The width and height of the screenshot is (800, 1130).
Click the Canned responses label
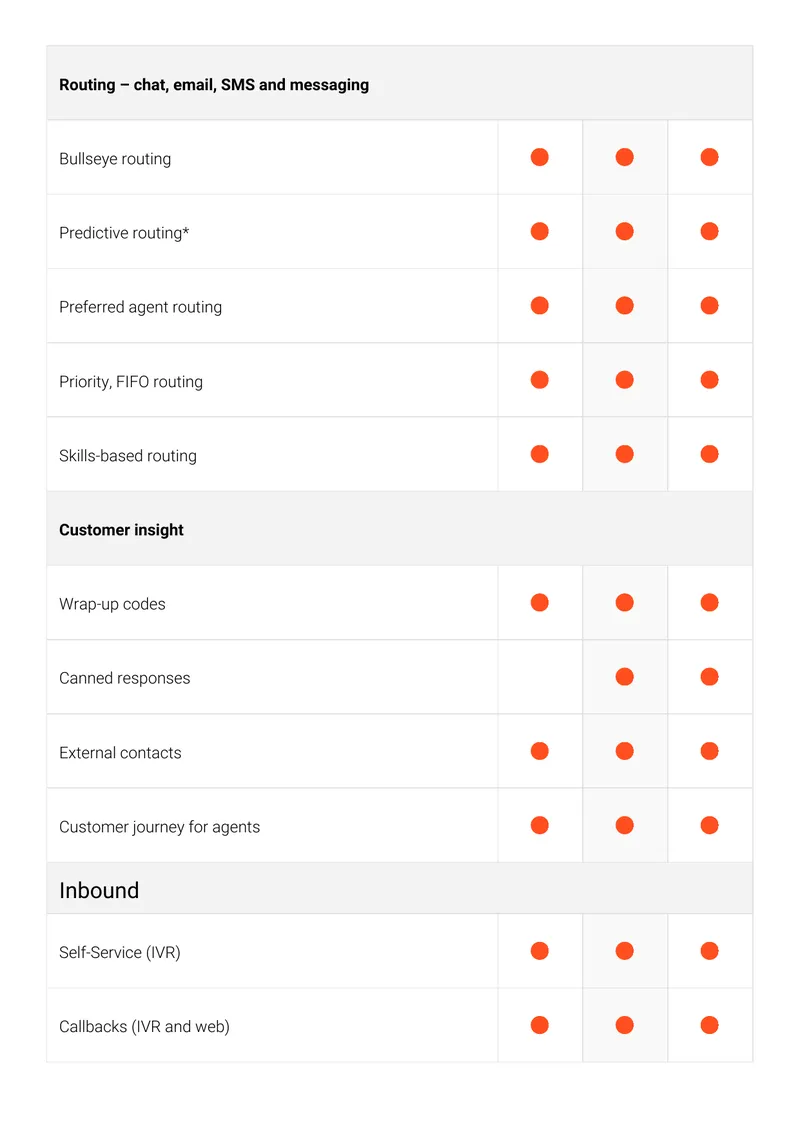click(125, 678)
